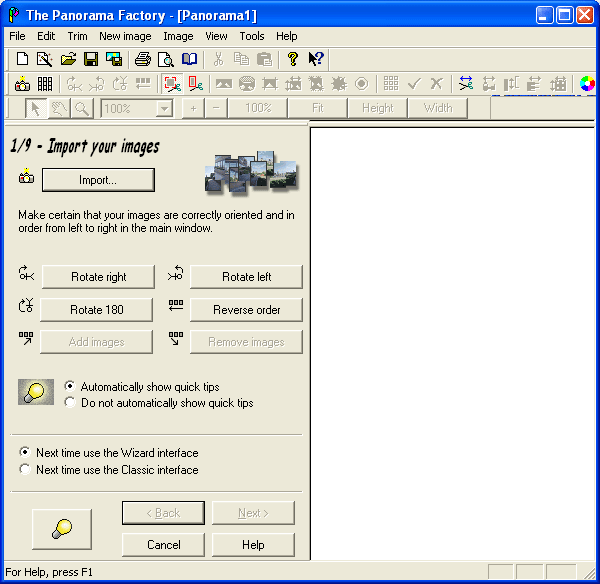This screenshot has height=584, width=600.
Task: Open print preview icon
Action: (166, 59)
